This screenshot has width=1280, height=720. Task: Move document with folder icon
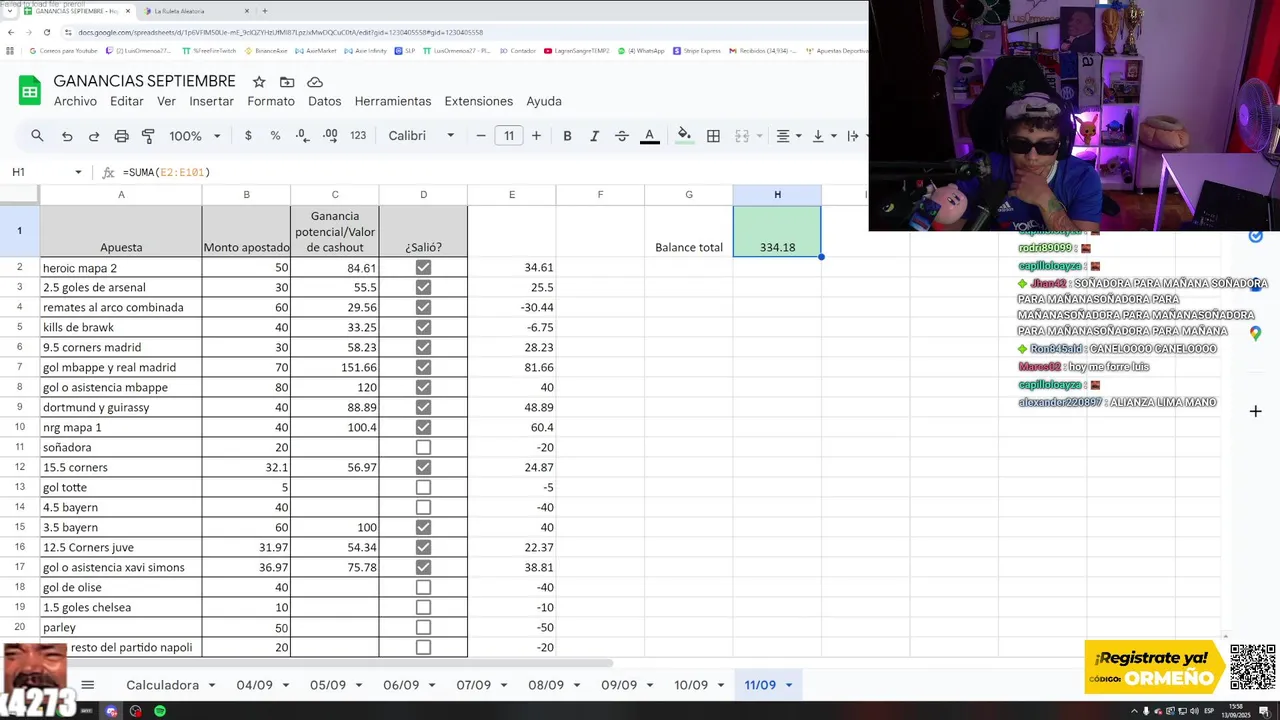point(287,82)
